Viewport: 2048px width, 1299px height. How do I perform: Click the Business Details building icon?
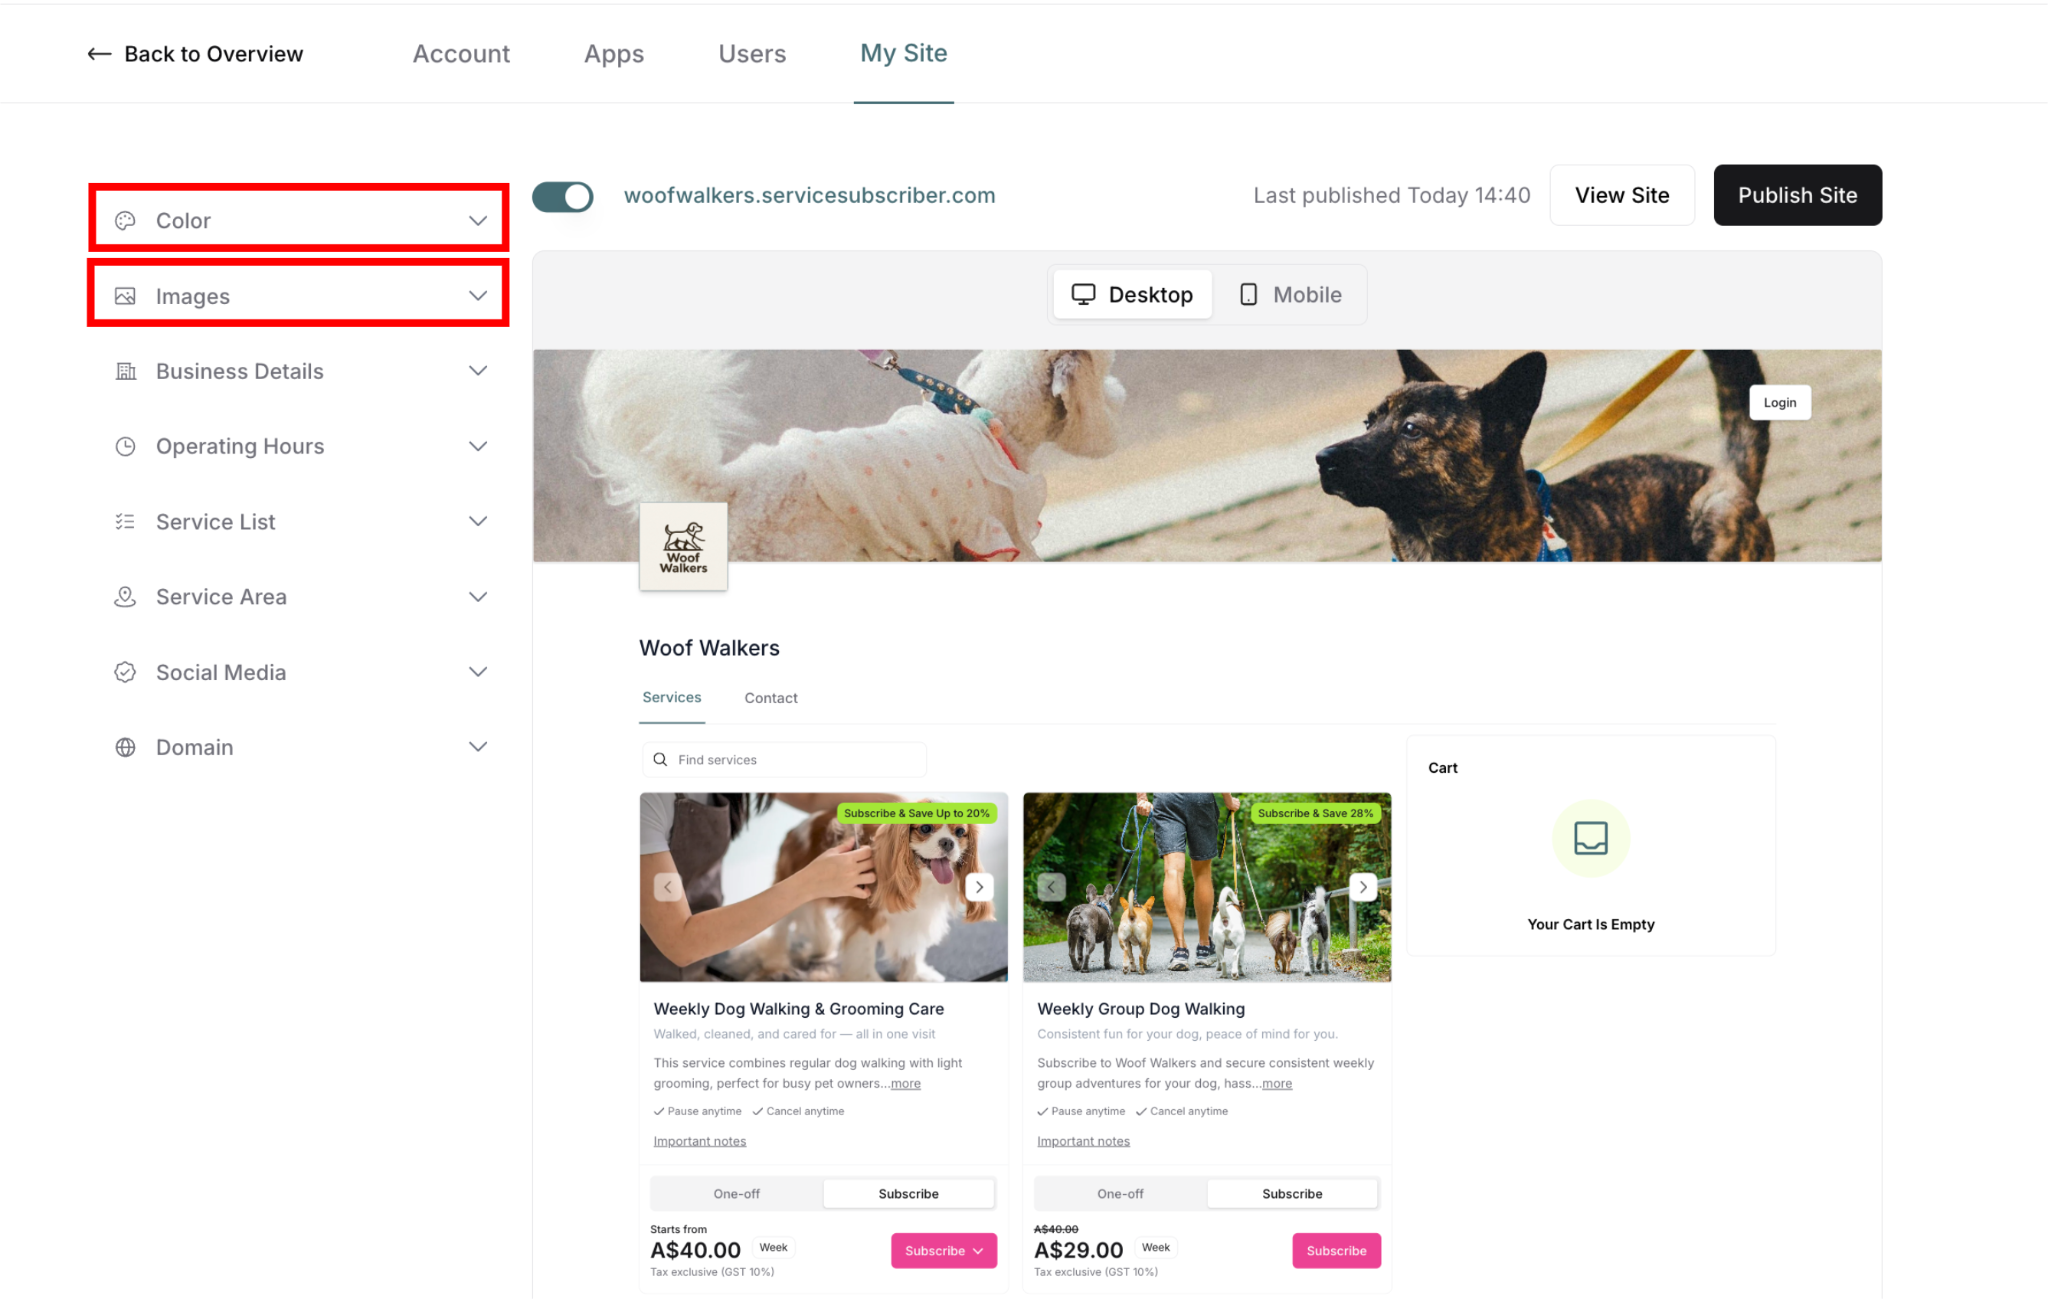(x=125, y=371)
